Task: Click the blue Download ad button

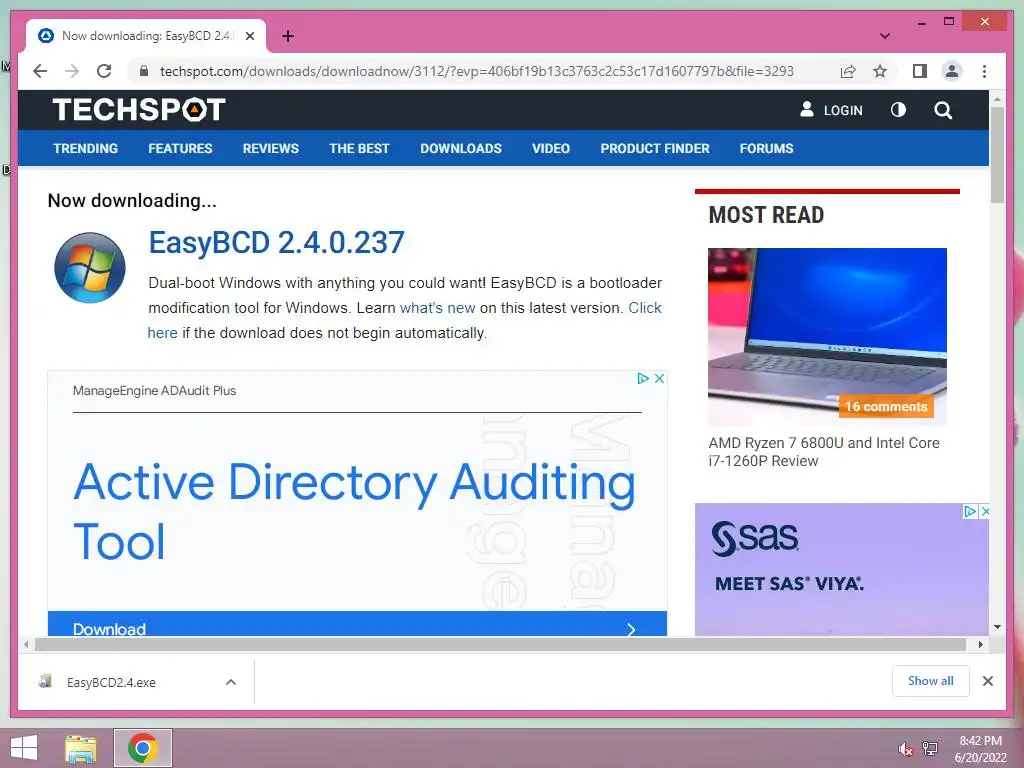Action: point(357,624)
